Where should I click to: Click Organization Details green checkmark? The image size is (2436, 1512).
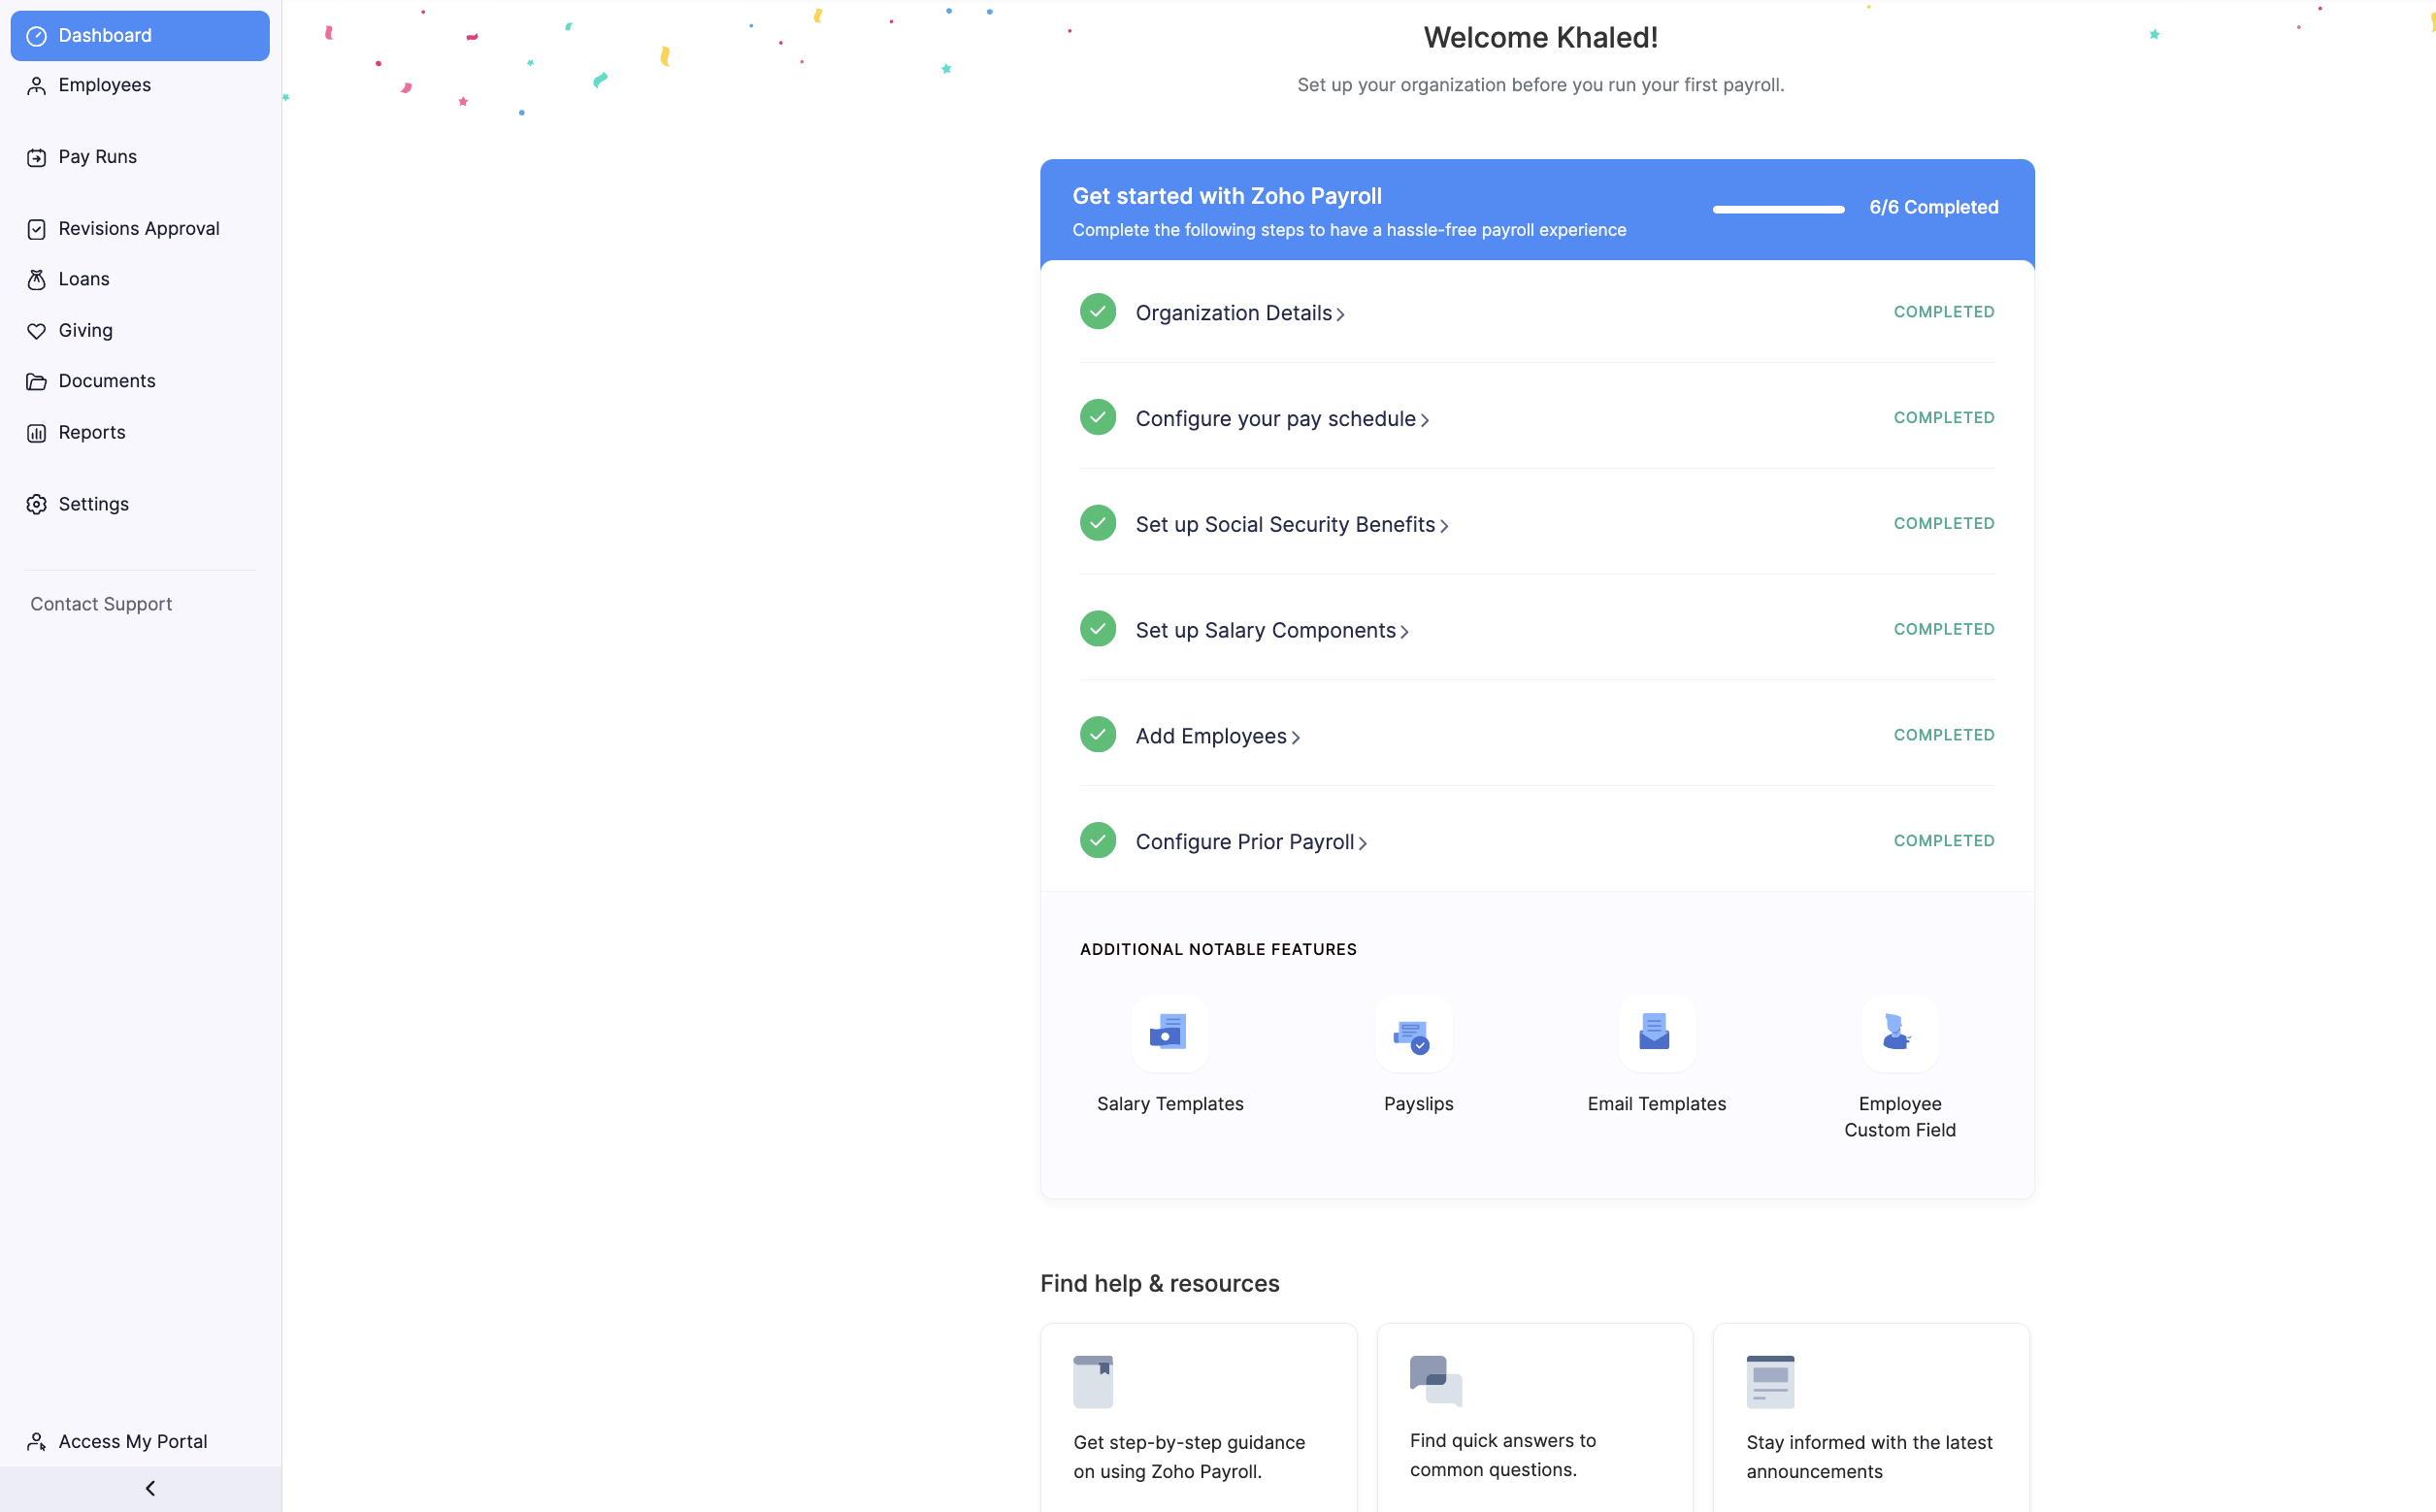1097,312
